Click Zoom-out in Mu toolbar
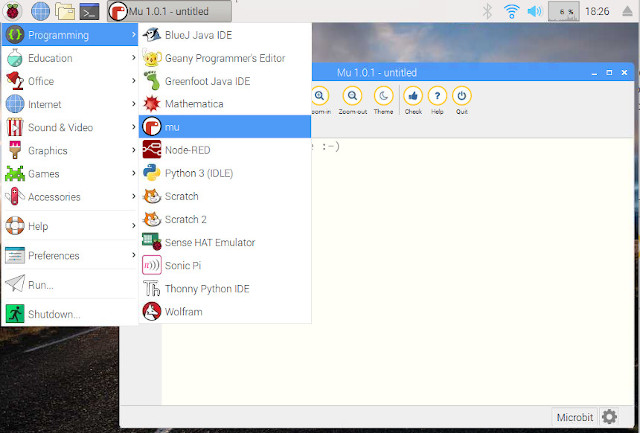This screenshot has width=640, height=433. (x=353, y=100)
